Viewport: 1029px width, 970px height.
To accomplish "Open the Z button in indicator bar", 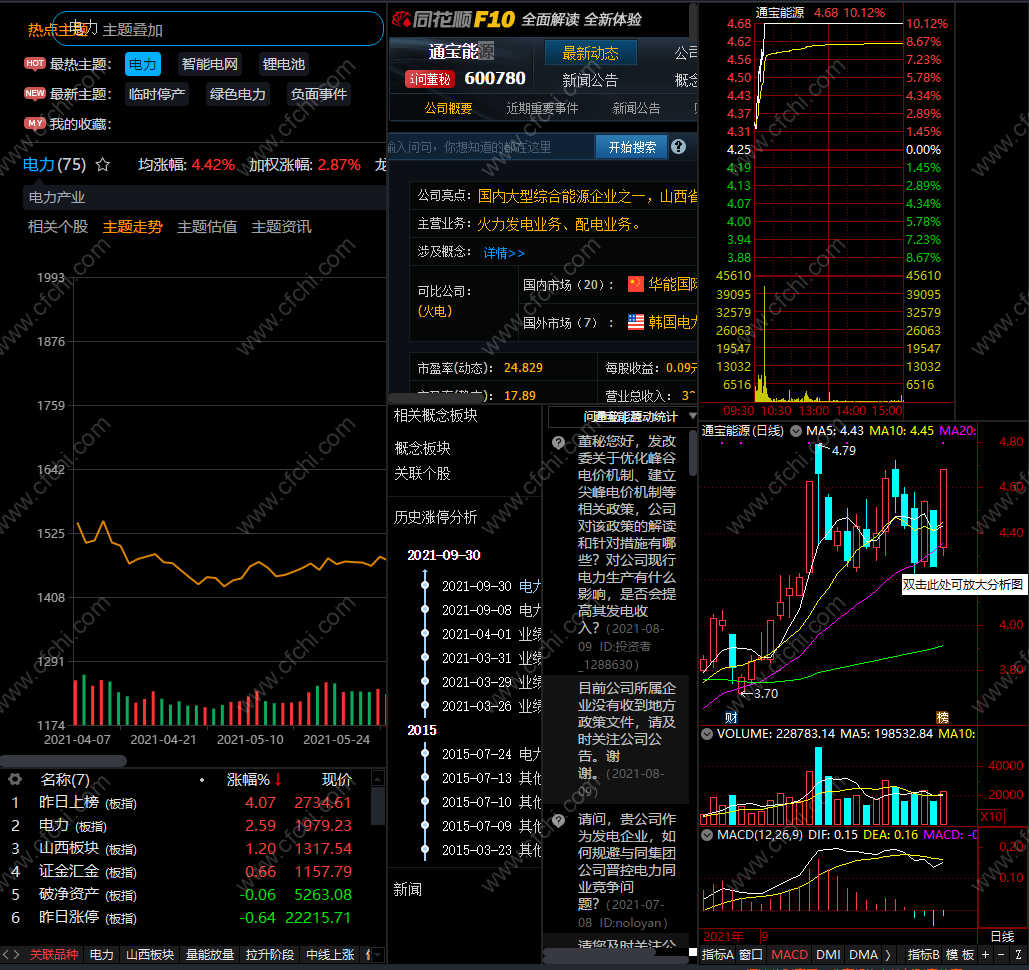I will 1018,954.
